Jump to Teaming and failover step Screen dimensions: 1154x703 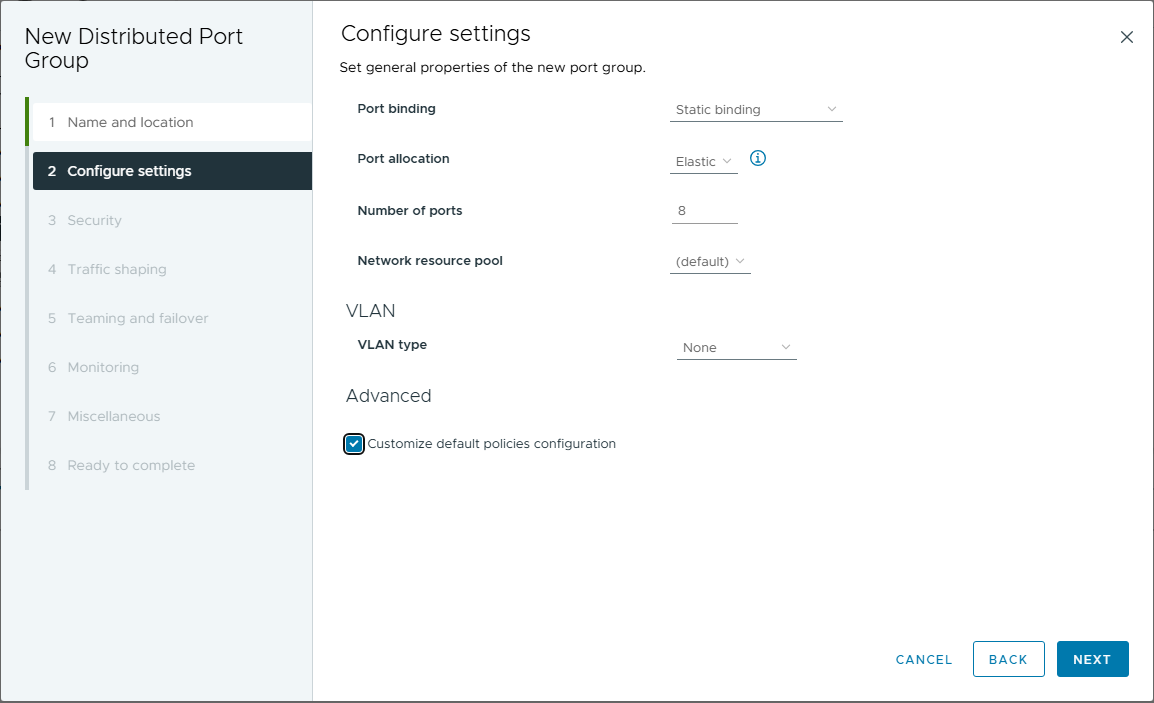click(x=138, y=318)
